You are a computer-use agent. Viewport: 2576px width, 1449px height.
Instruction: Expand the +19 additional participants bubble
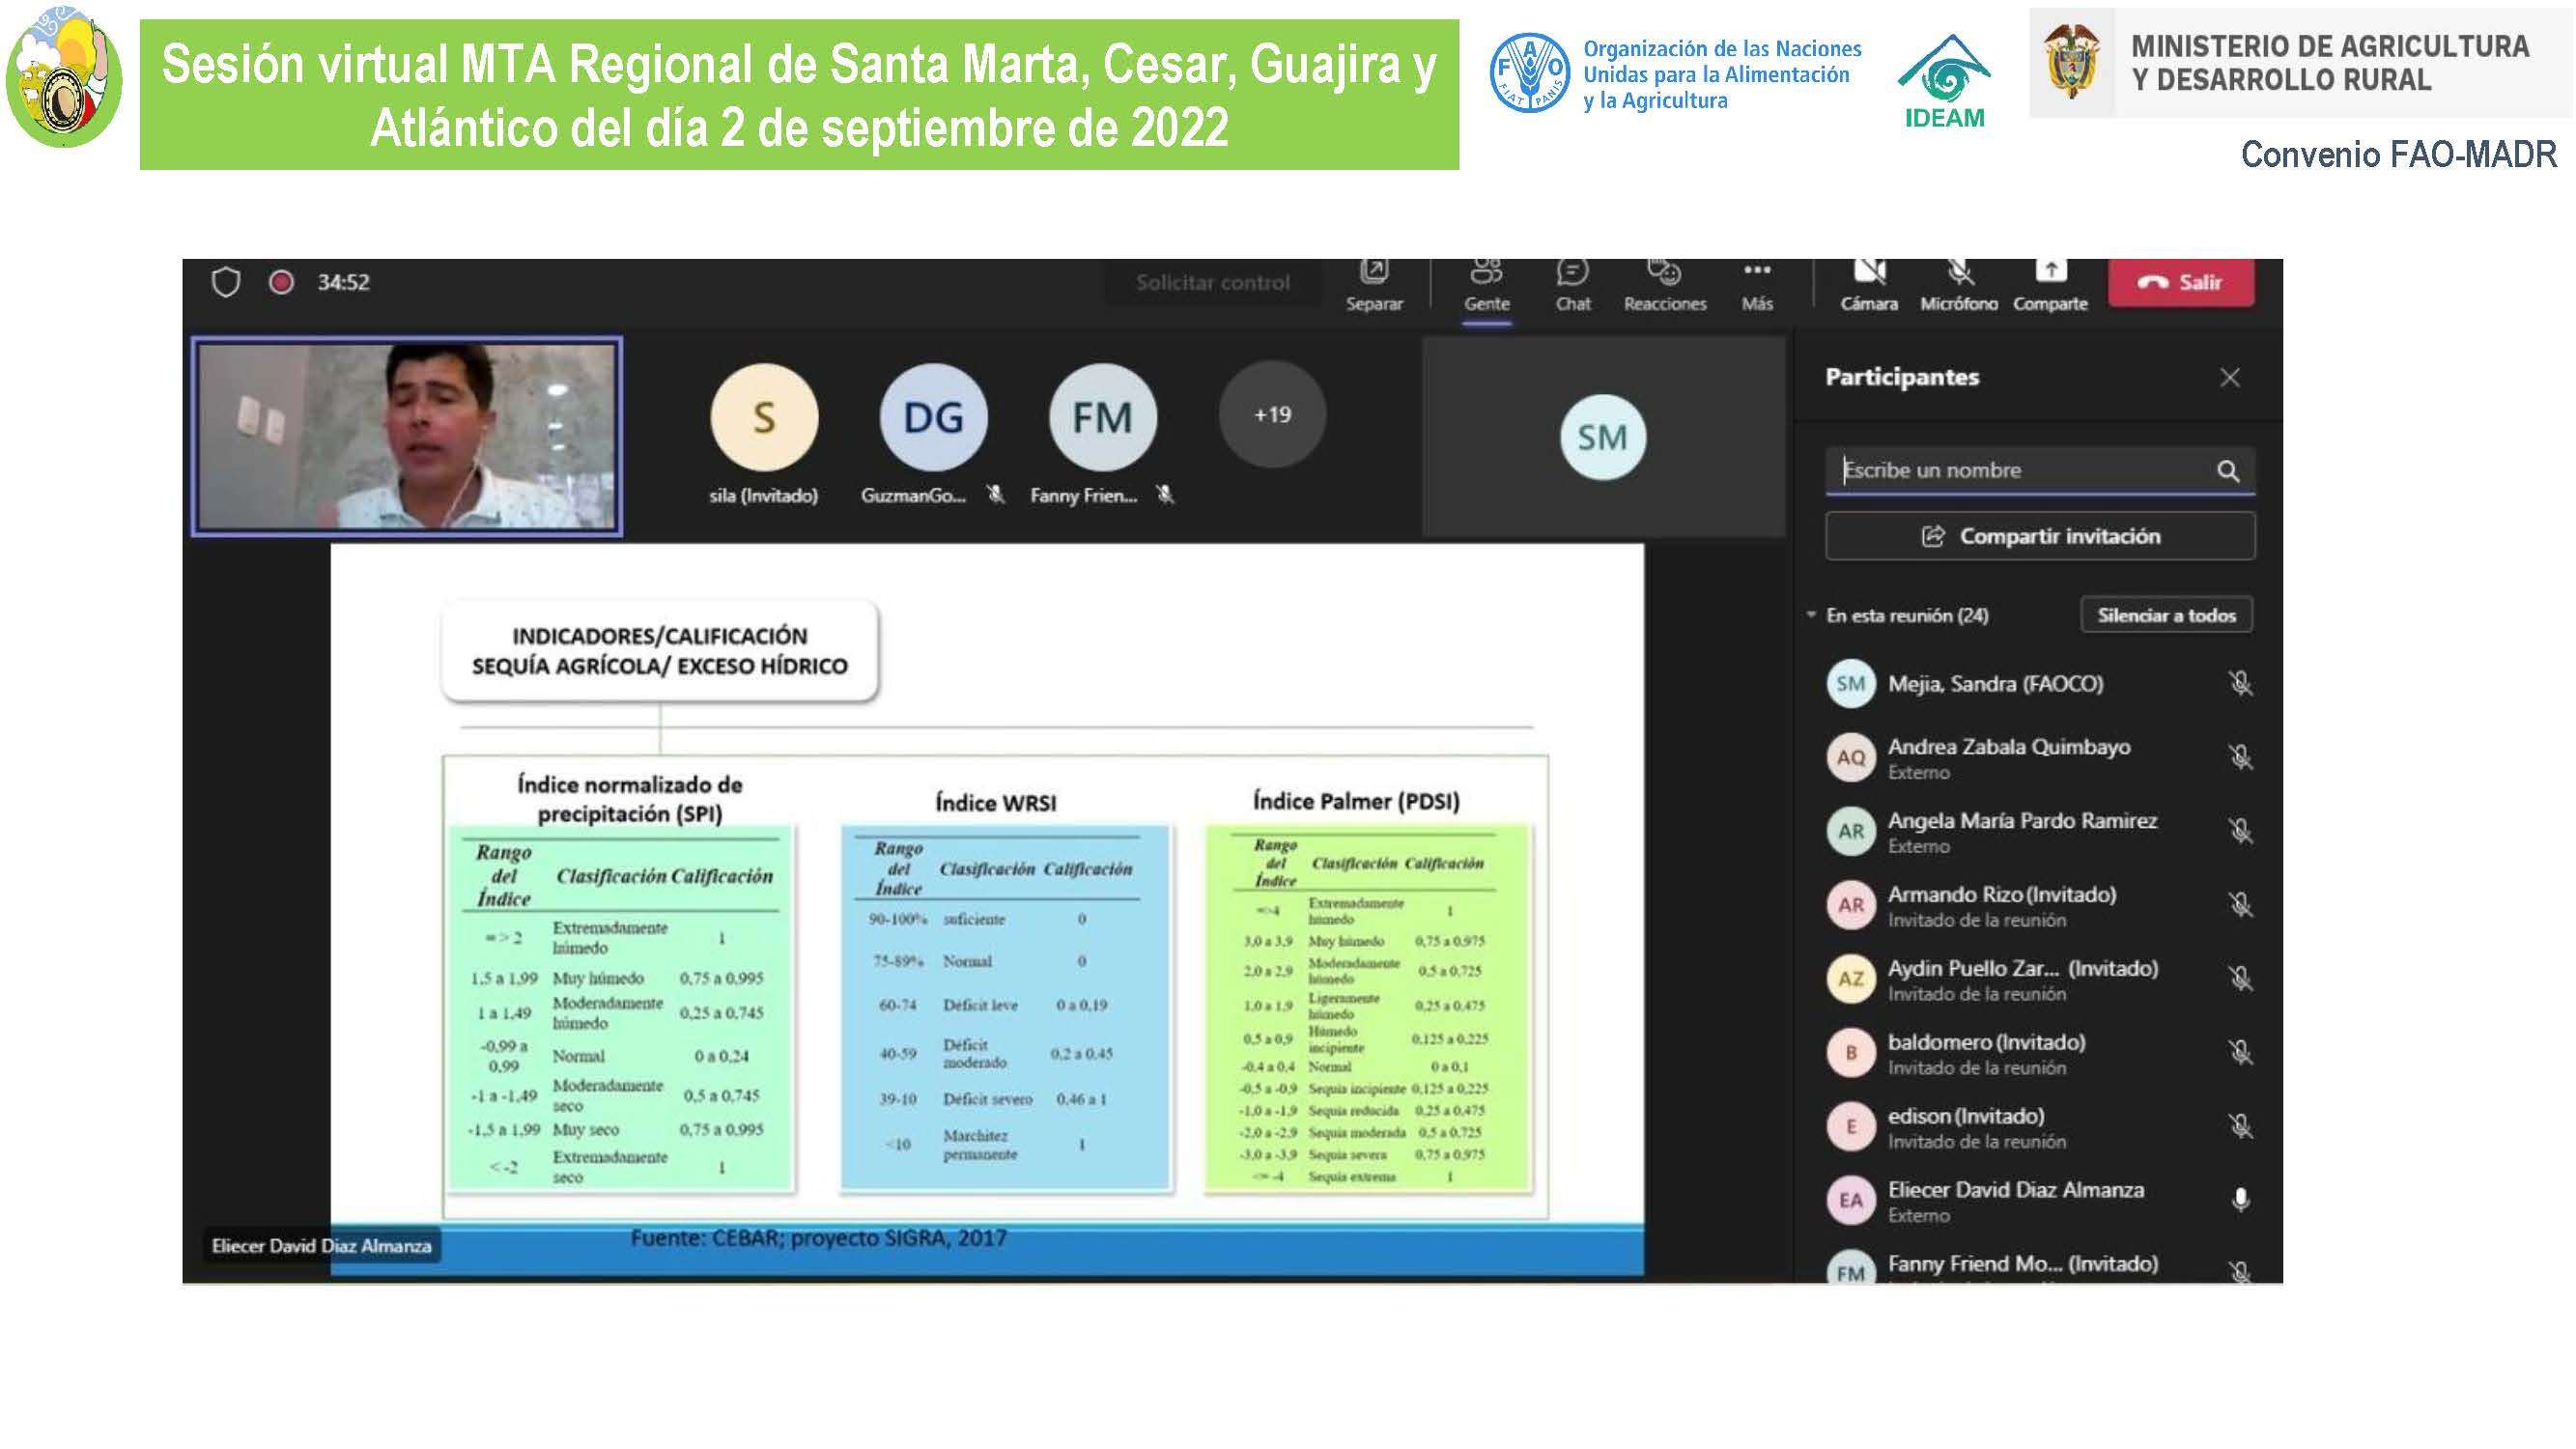point(1272,415)
